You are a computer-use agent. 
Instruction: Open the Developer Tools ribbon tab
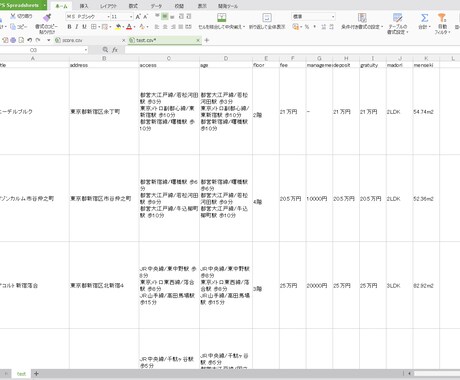point(228,6)
